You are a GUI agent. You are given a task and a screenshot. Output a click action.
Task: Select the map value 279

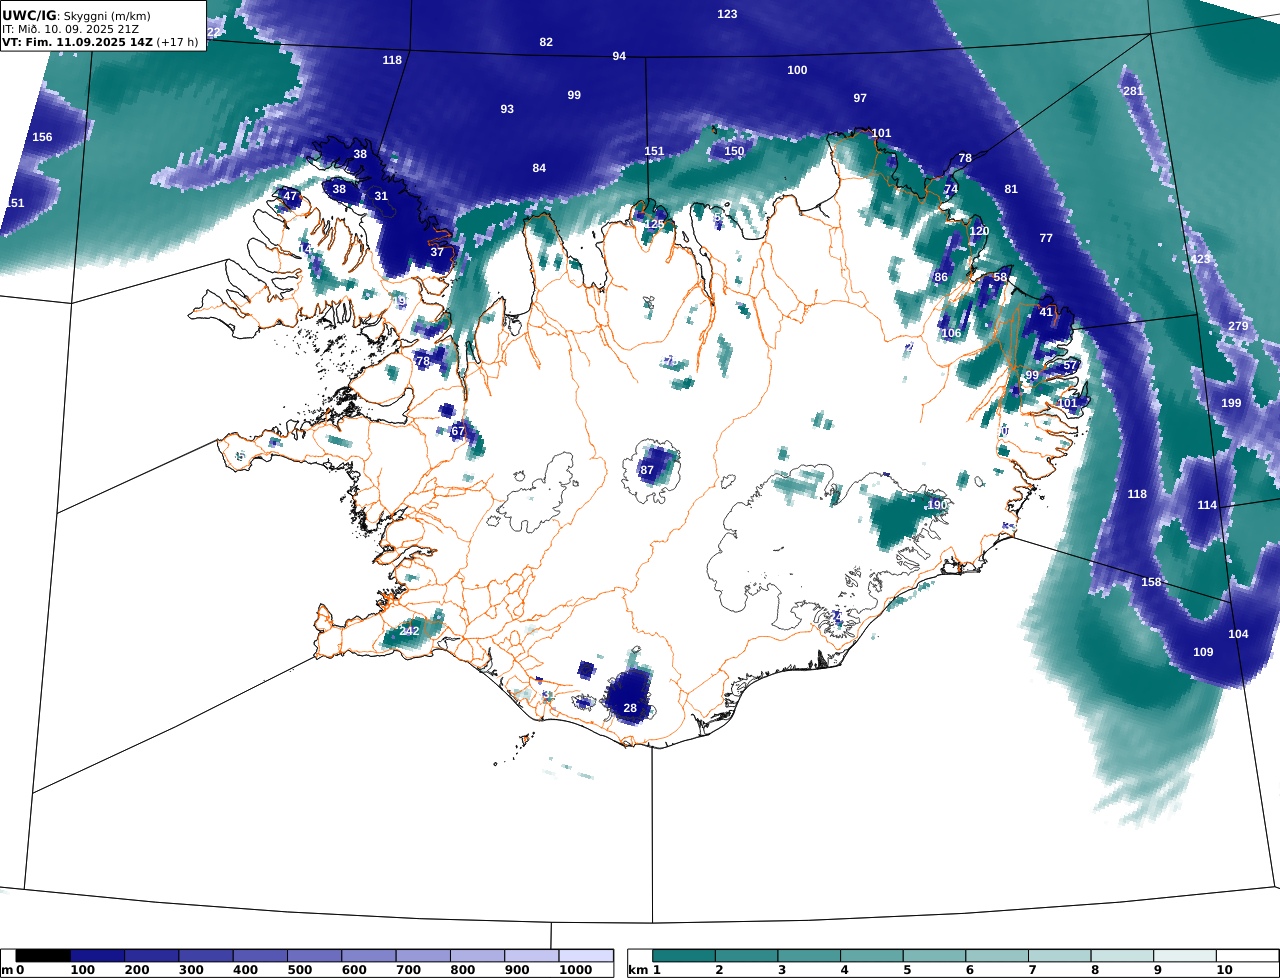pos(1238,327)
